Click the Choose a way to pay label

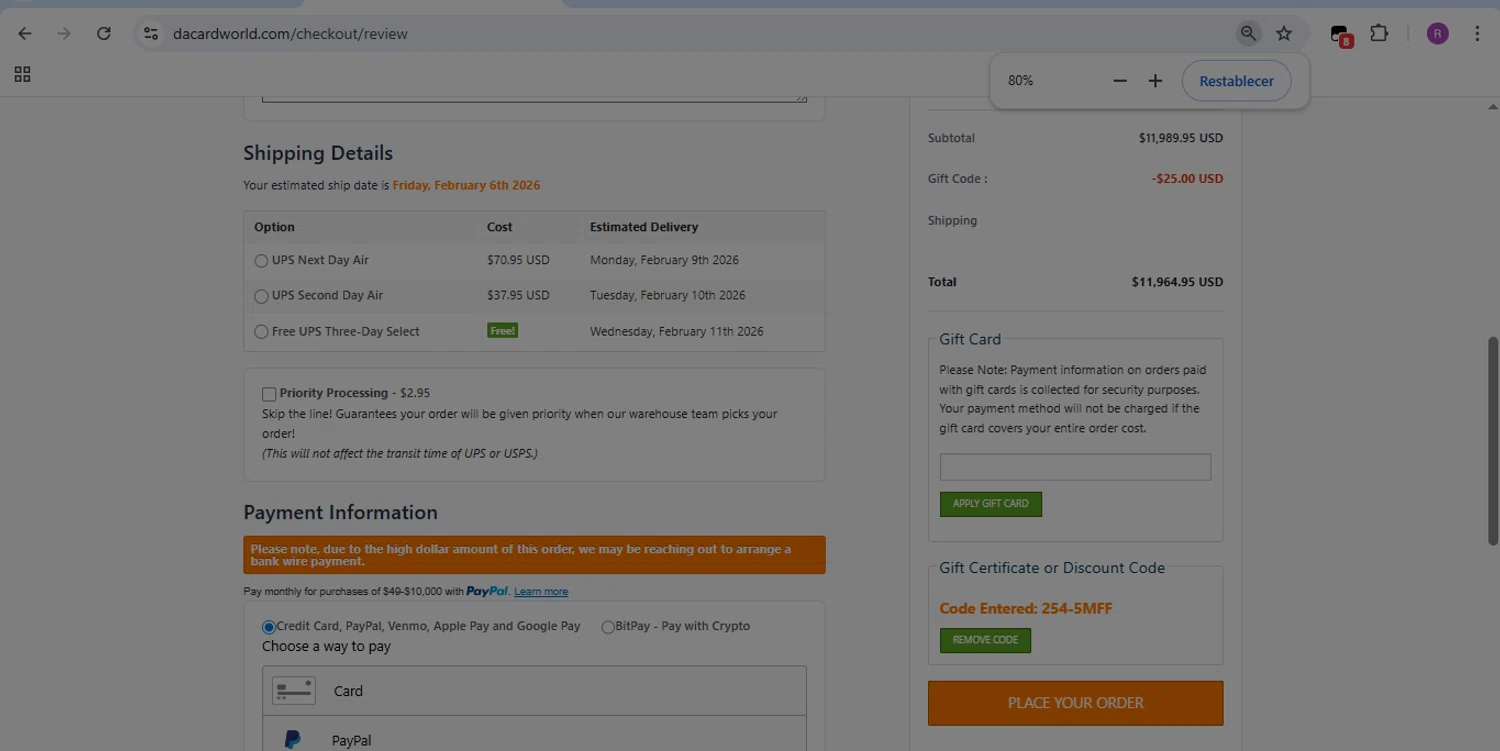click(326, 647)
